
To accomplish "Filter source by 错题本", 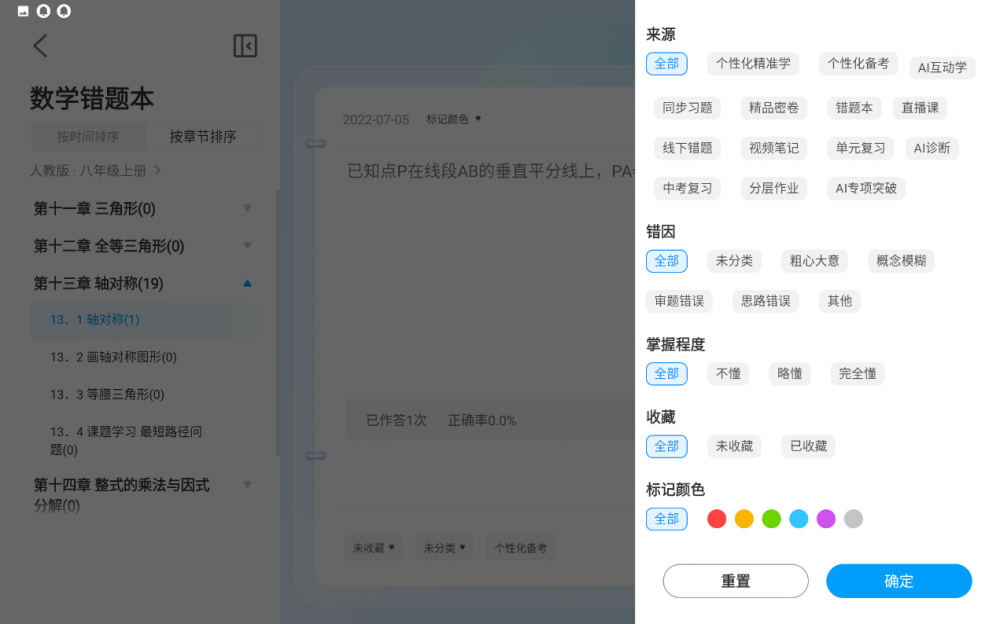I will pyautogui.click(x=854, y=108).
